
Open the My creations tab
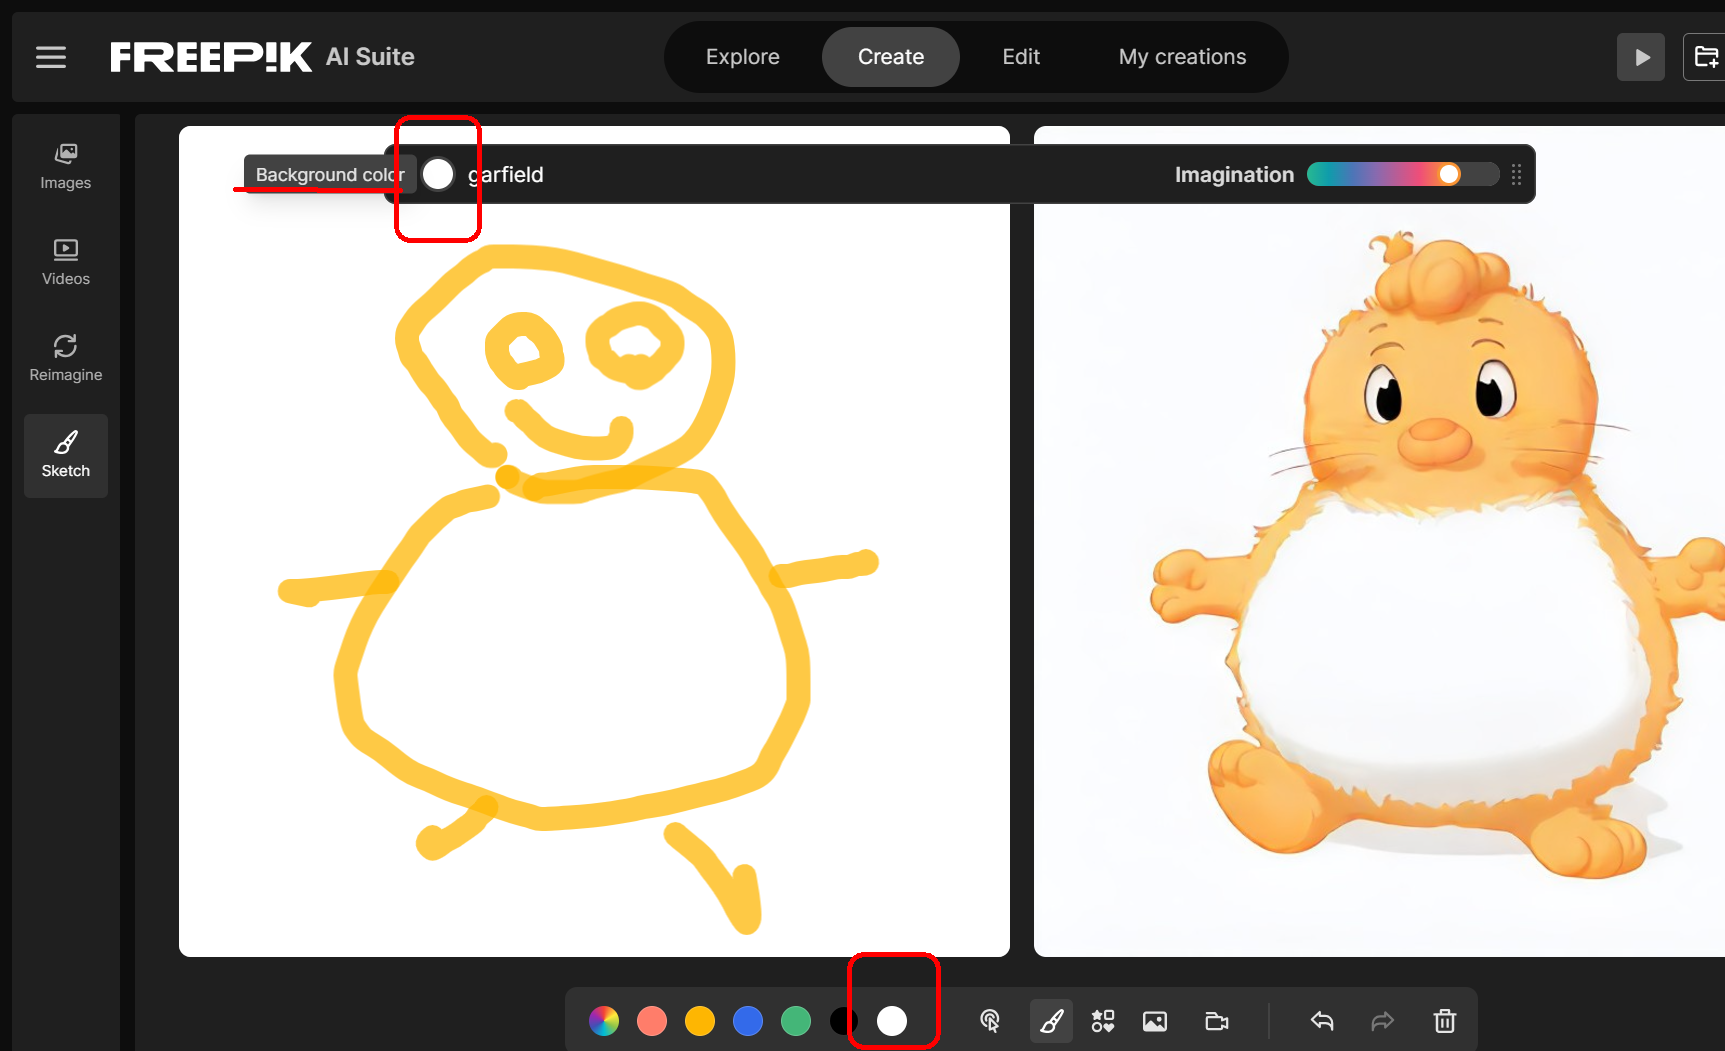(x=1182, y=57)
